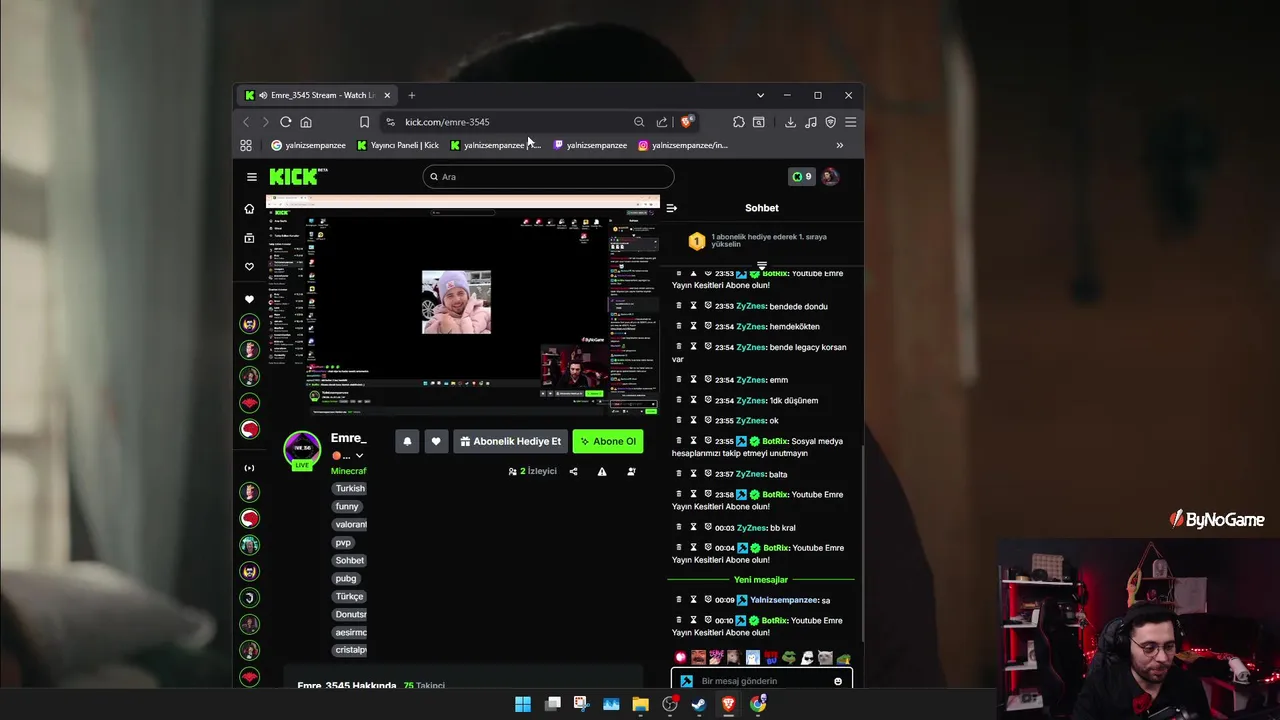Open the Twitch yalnizsempanzee bookmark
1280x720 pixels.
[590, 145]
